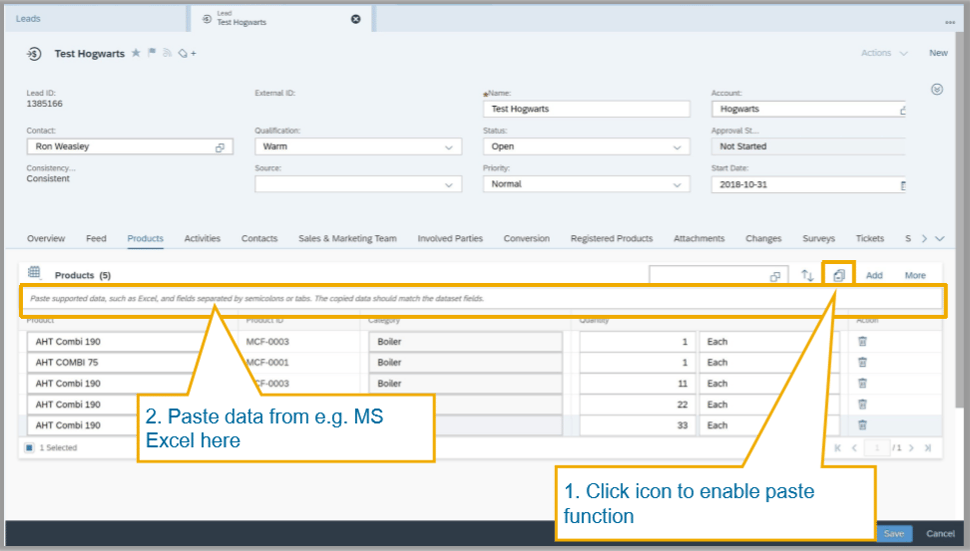The image size is (970, 551).
Task: Click the Products table view icon
Action: (x=34, y=272)
